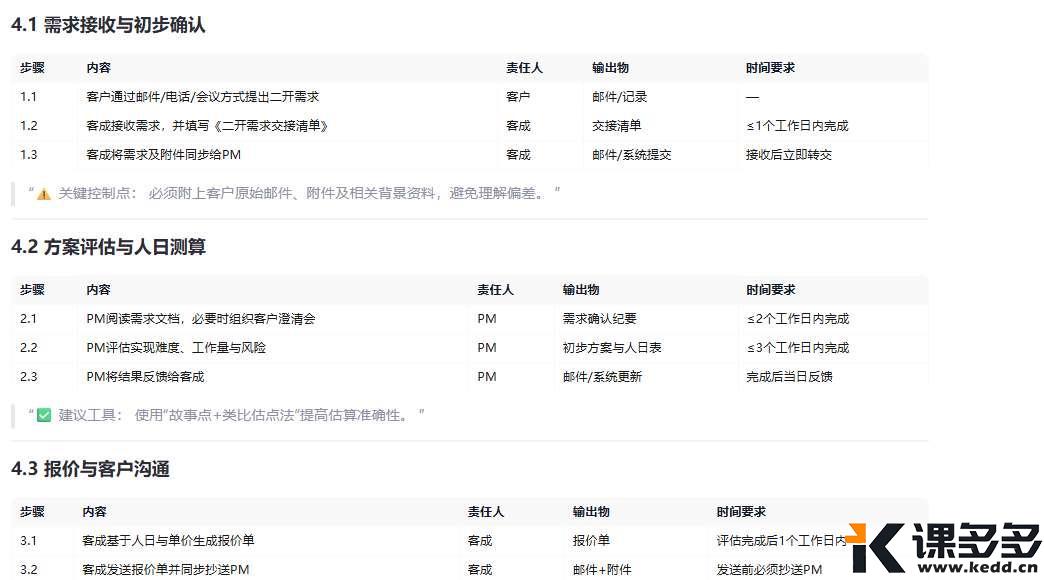Select cell '客成将需求及附件同步给PM'
This screenshot has width=1044, height=580.
tap(164, 154)
